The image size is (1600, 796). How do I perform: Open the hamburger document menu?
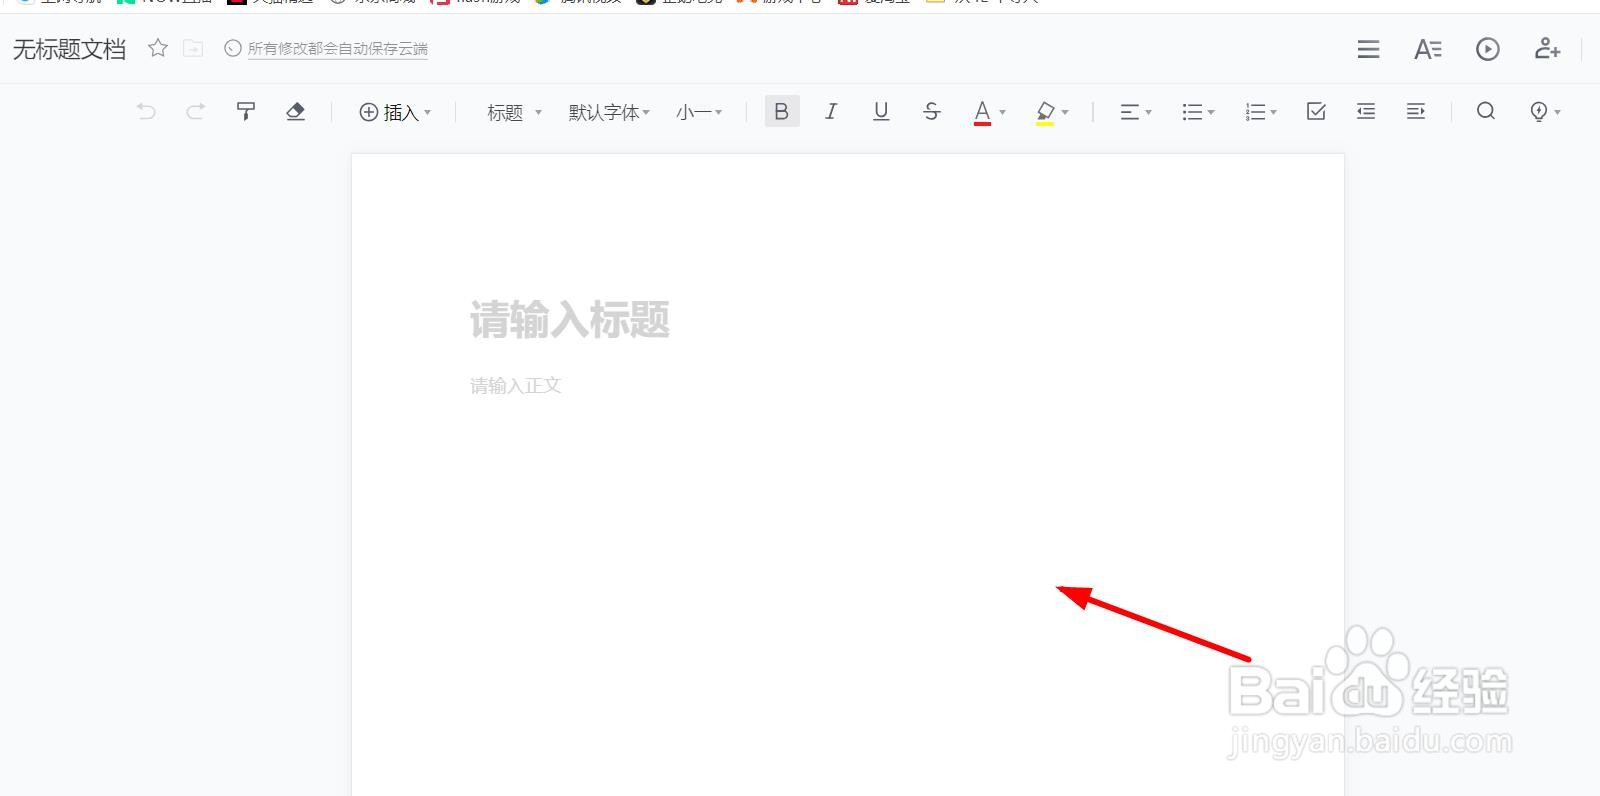pos(1368,49)
